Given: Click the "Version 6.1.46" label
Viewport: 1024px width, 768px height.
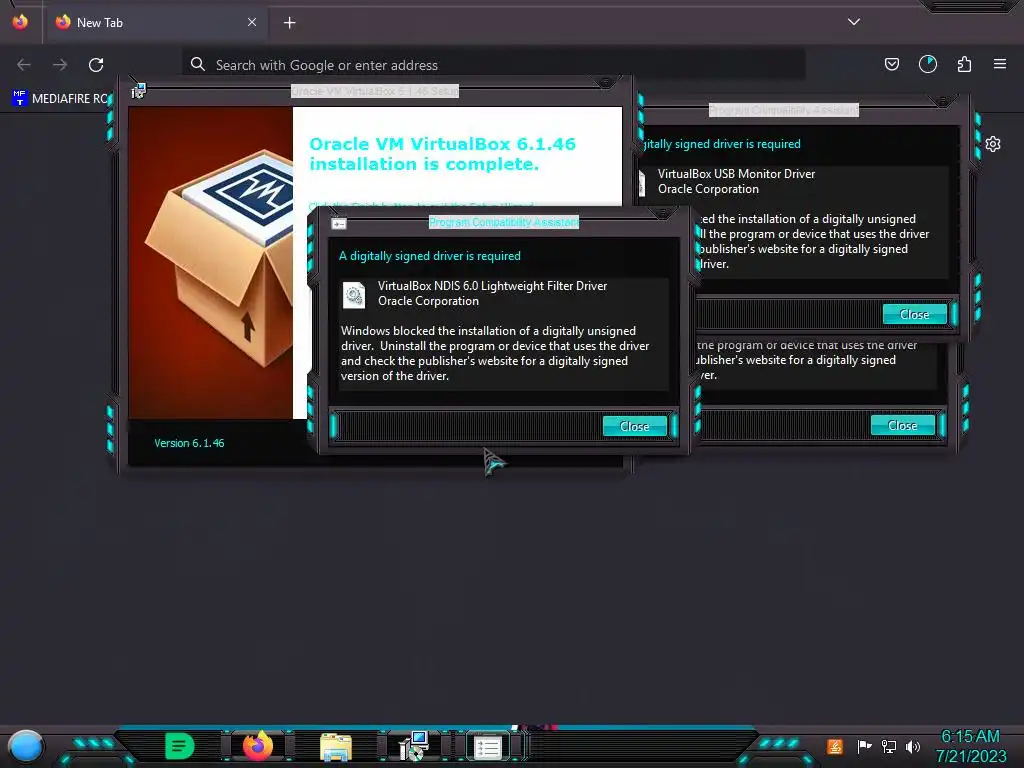Looking at the screenshot, I should 189,443.
